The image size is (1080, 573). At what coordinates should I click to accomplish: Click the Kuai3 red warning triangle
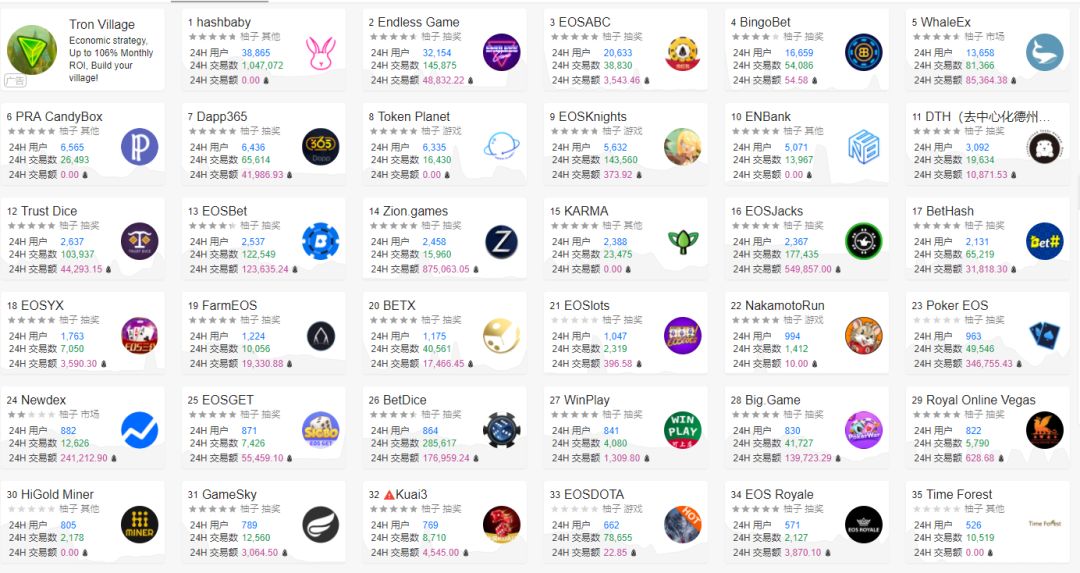(x=389, y=495)
